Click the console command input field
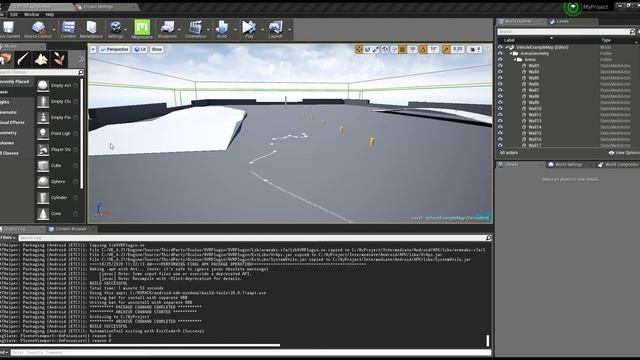Image resolution: width=640 pixels, height=360 pixels. [250, 352]
